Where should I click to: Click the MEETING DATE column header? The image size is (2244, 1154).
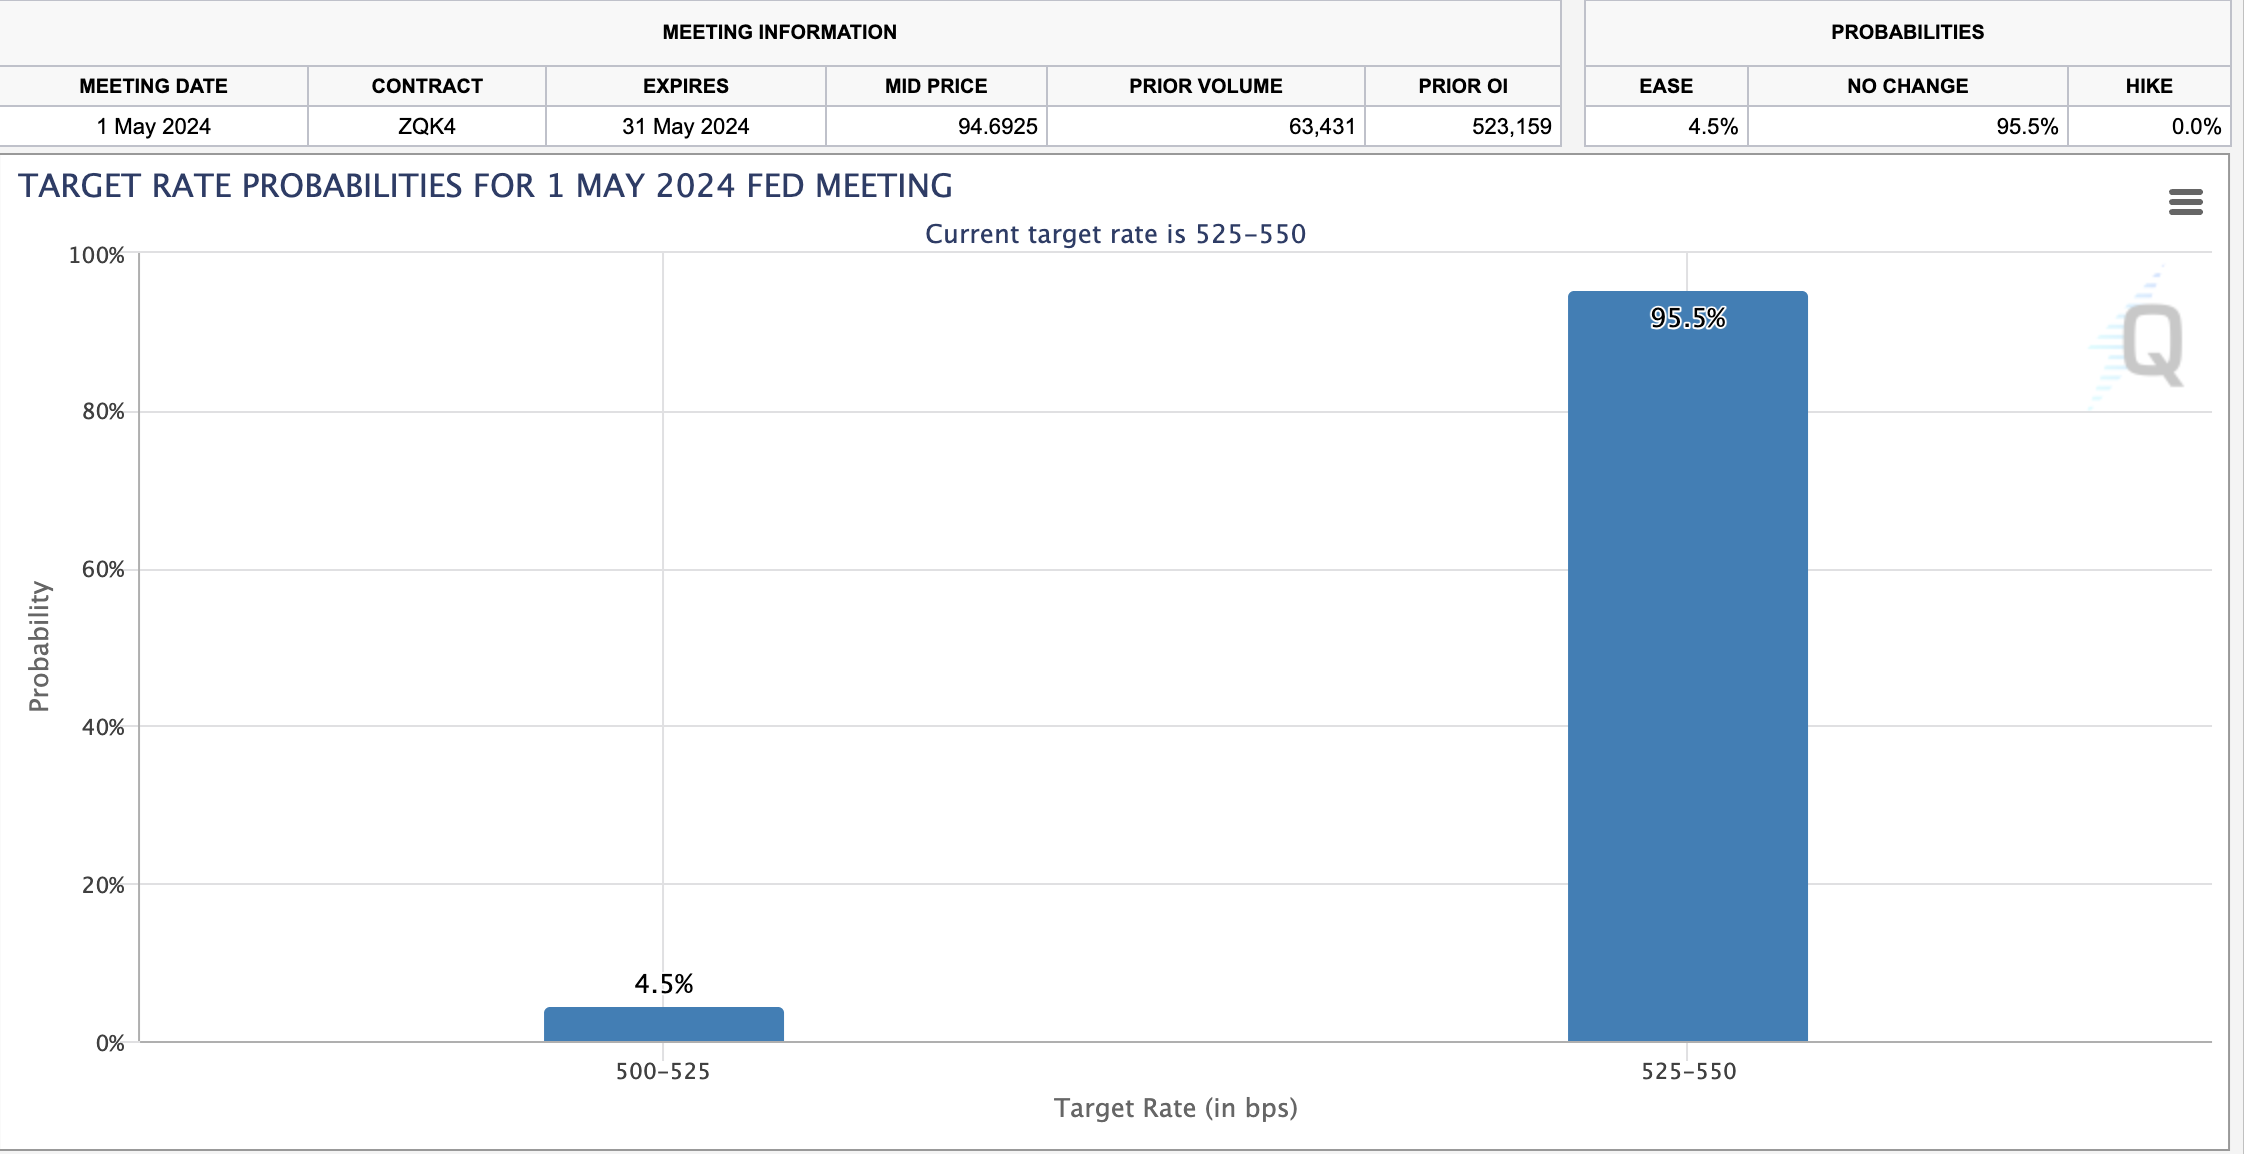click(153, 86)
